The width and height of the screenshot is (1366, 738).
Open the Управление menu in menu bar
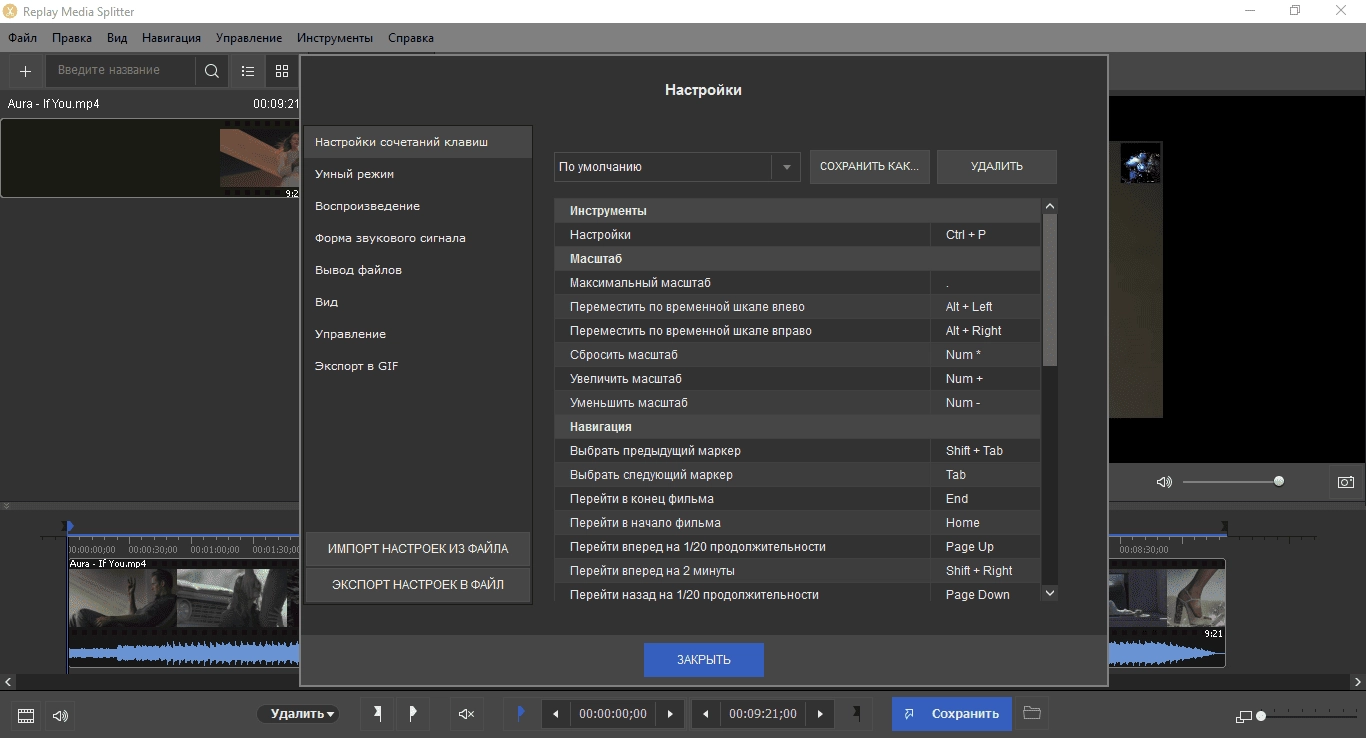pyautogui.click(x=248, y=38)
